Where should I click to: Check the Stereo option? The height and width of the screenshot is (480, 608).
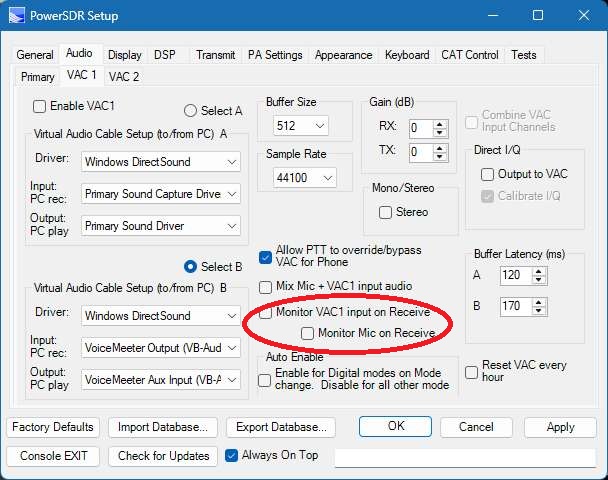[x=385, y=212]
